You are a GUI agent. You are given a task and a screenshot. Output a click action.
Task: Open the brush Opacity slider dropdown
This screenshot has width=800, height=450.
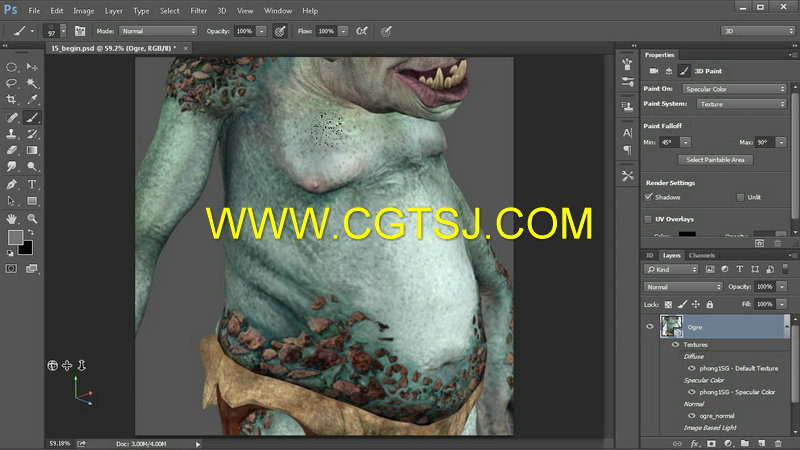tap(262, 31)
